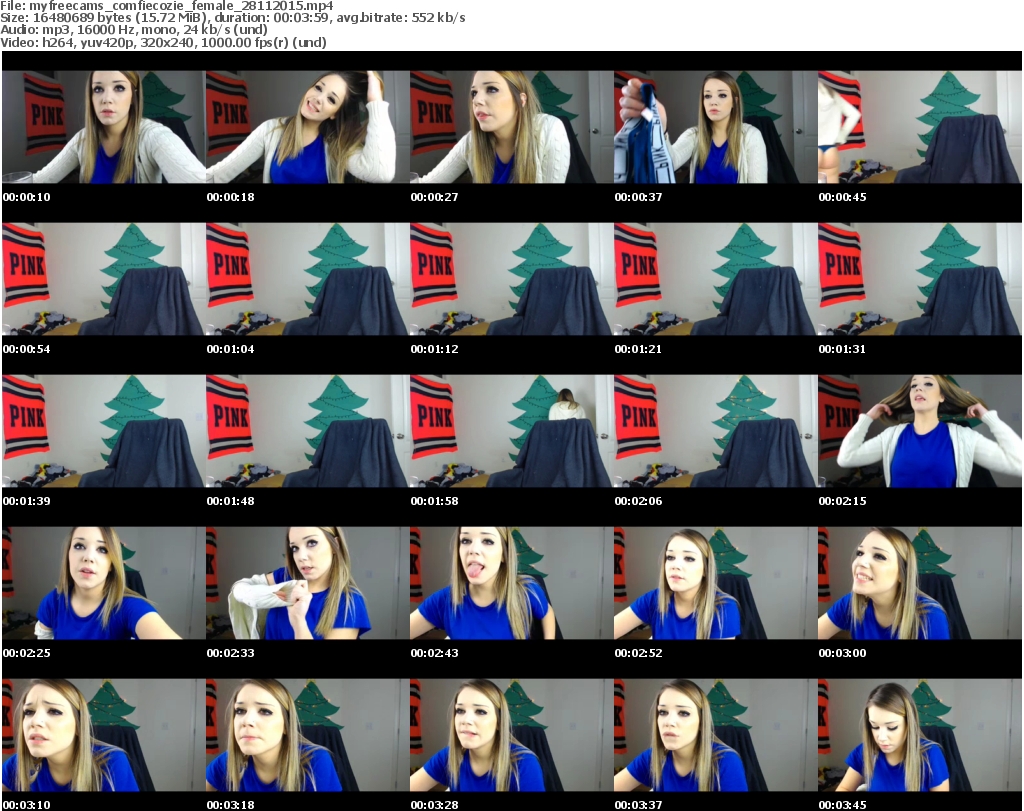Screen dimensions: 1024x811
Task: Choose the frame marked 00:03:18
Action: 308,735
